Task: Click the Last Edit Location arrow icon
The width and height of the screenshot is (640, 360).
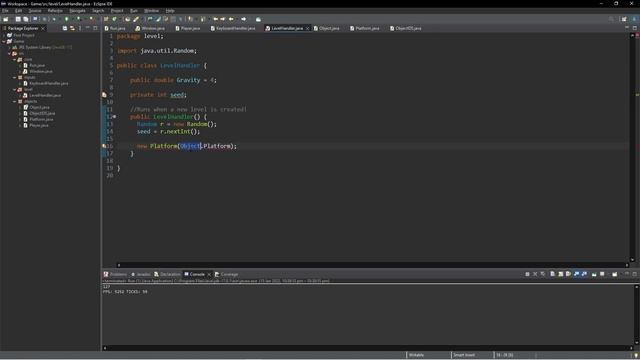Action: [216, 19]
